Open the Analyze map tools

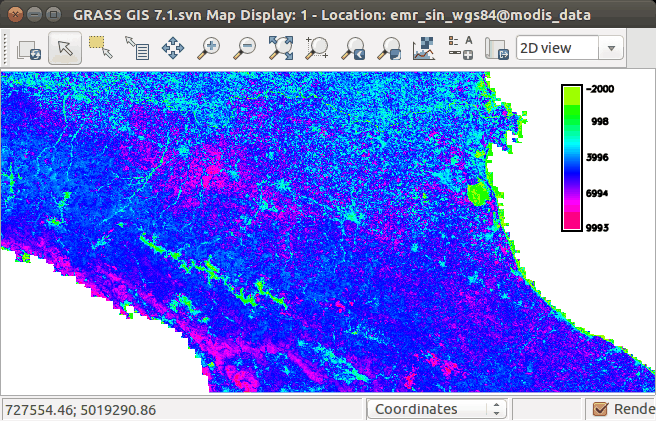click(x=424, y=47)
